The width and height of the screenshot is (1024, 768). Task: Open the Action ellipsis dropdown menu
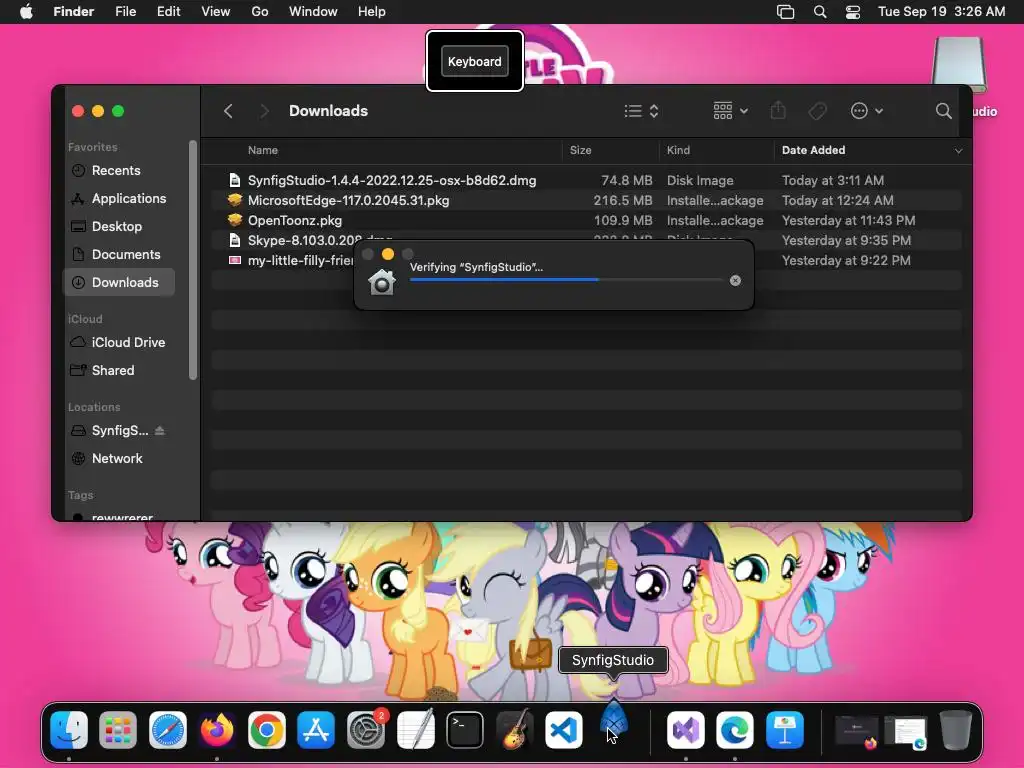point(867,111)
